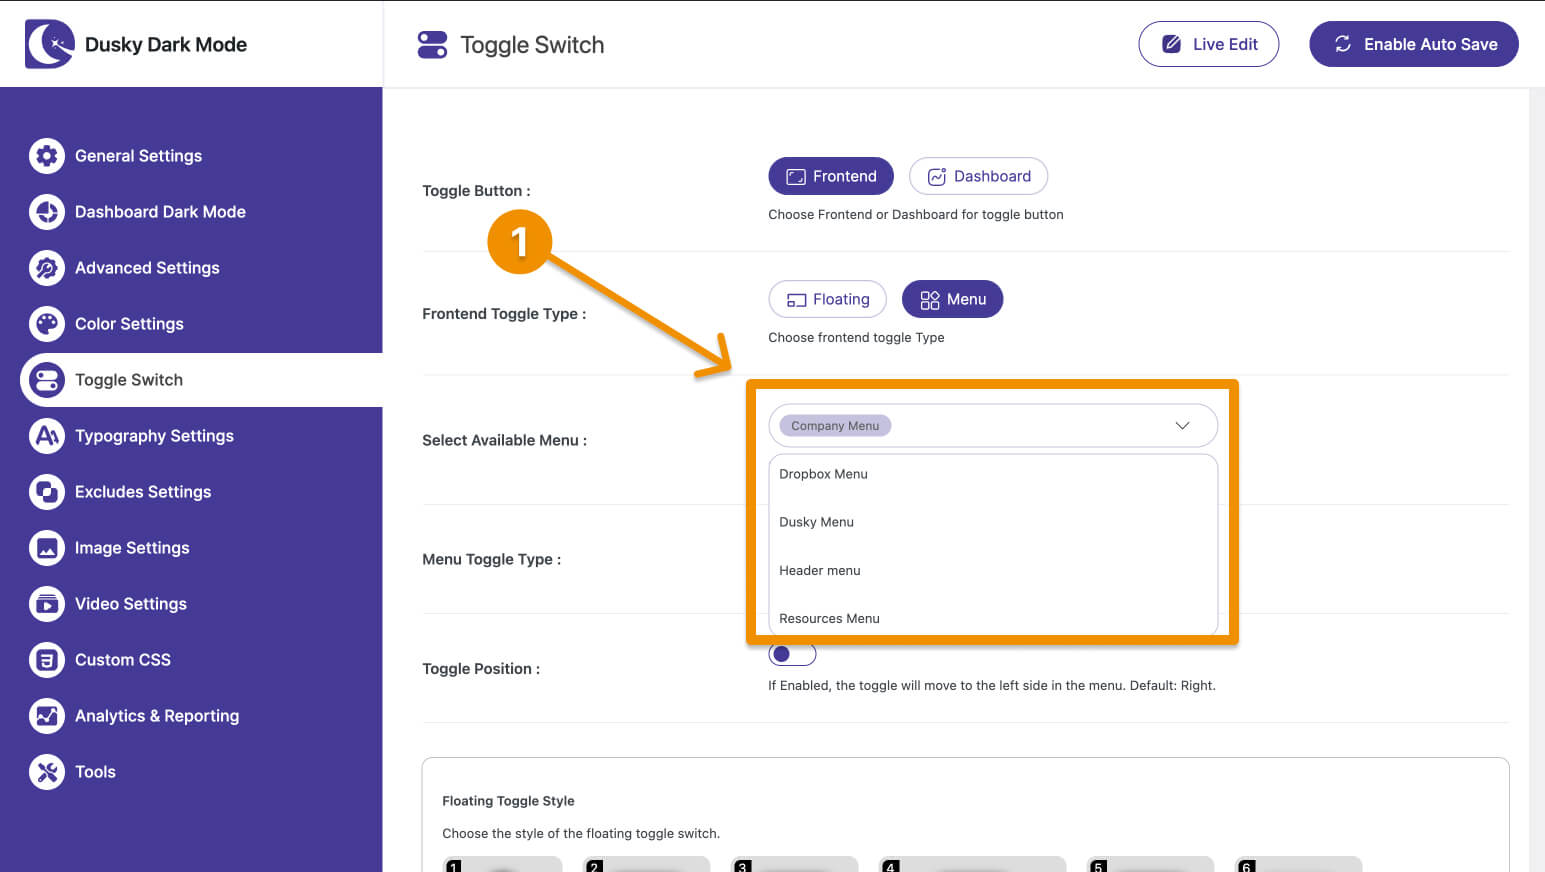Choose floating toggle style number 2
1545x872 pixels.
(x=647, y=864)
